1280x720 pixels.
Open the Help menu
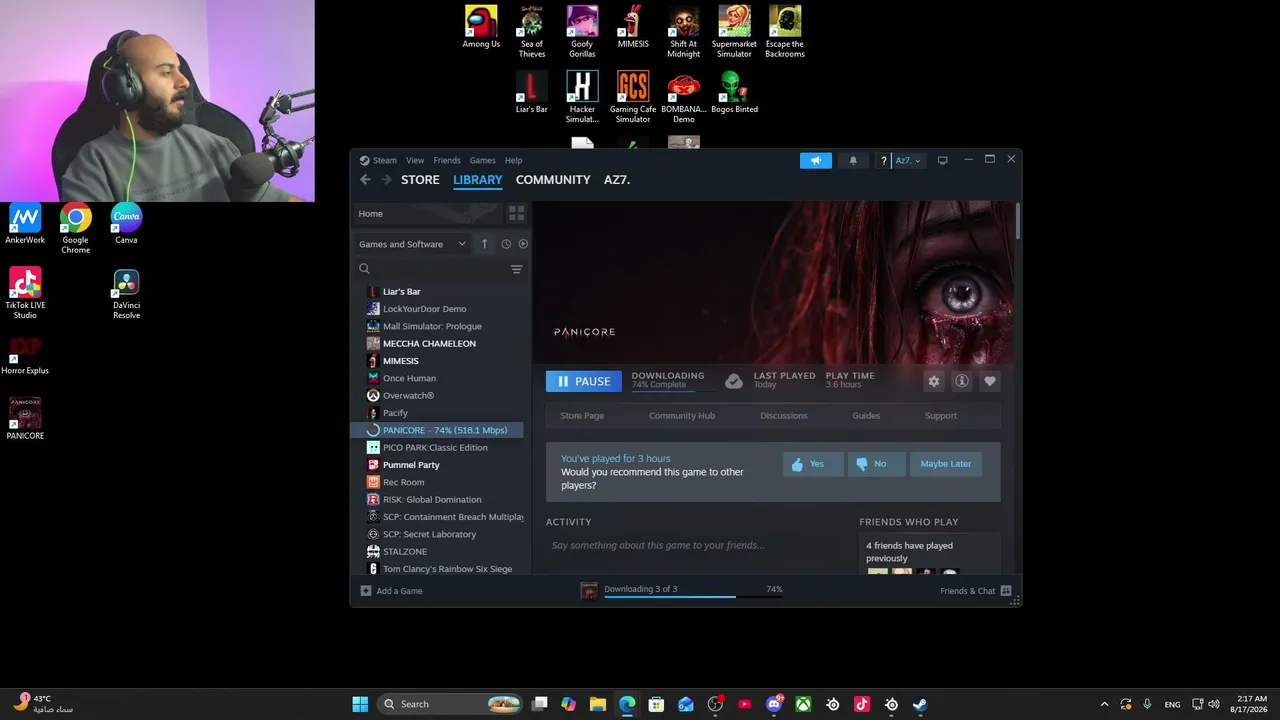coord(513,160)
